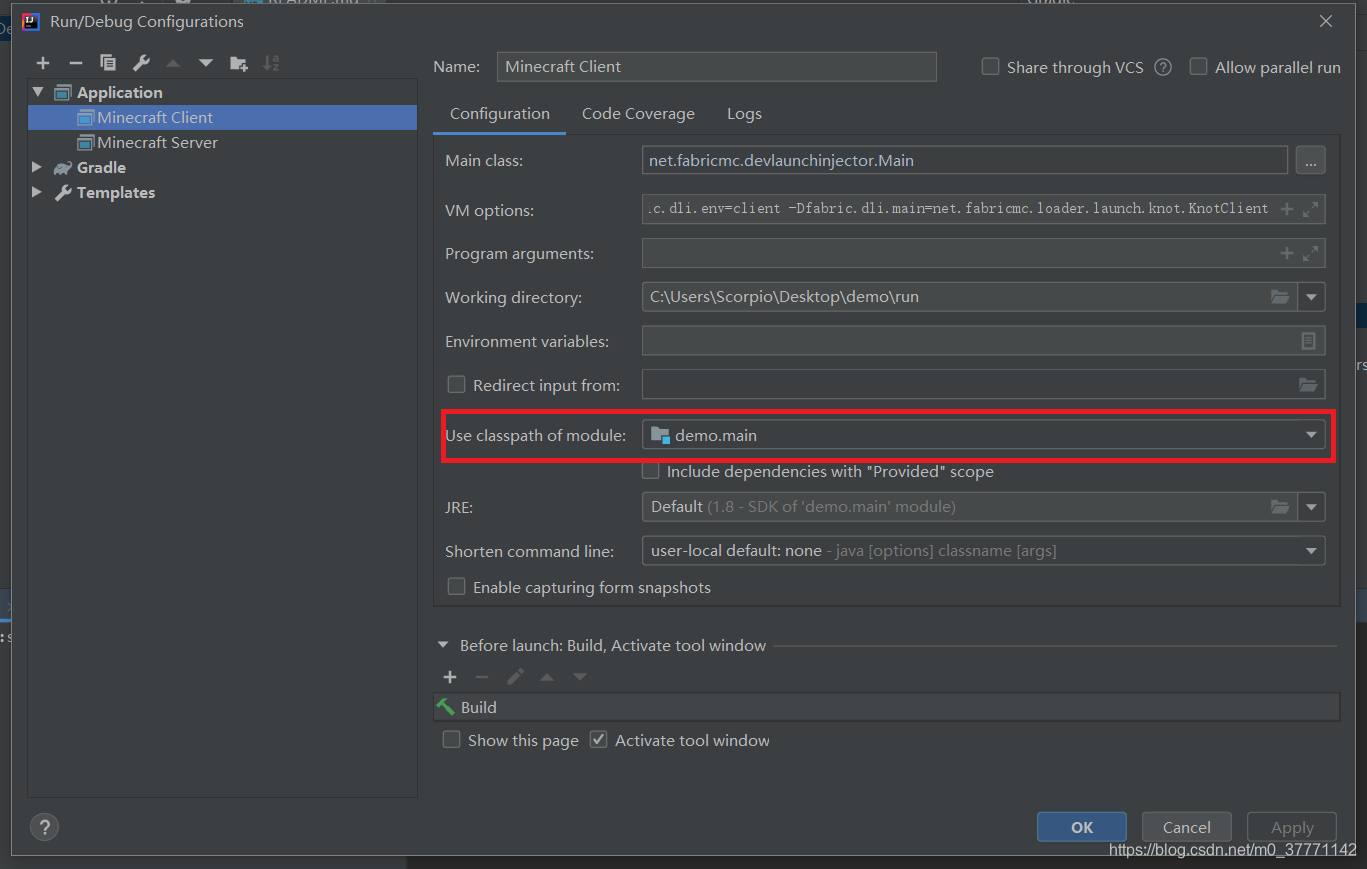Click into the Name input field
This screenshot has height=869, width=1367.
coord(716,66)
